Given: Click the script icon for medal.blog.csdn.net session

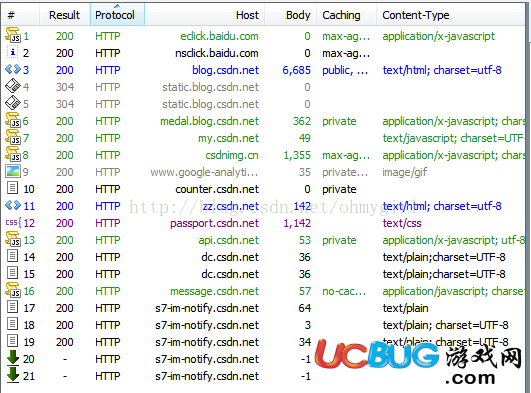Looking at the screenshot, I should (x=13, y=120).
